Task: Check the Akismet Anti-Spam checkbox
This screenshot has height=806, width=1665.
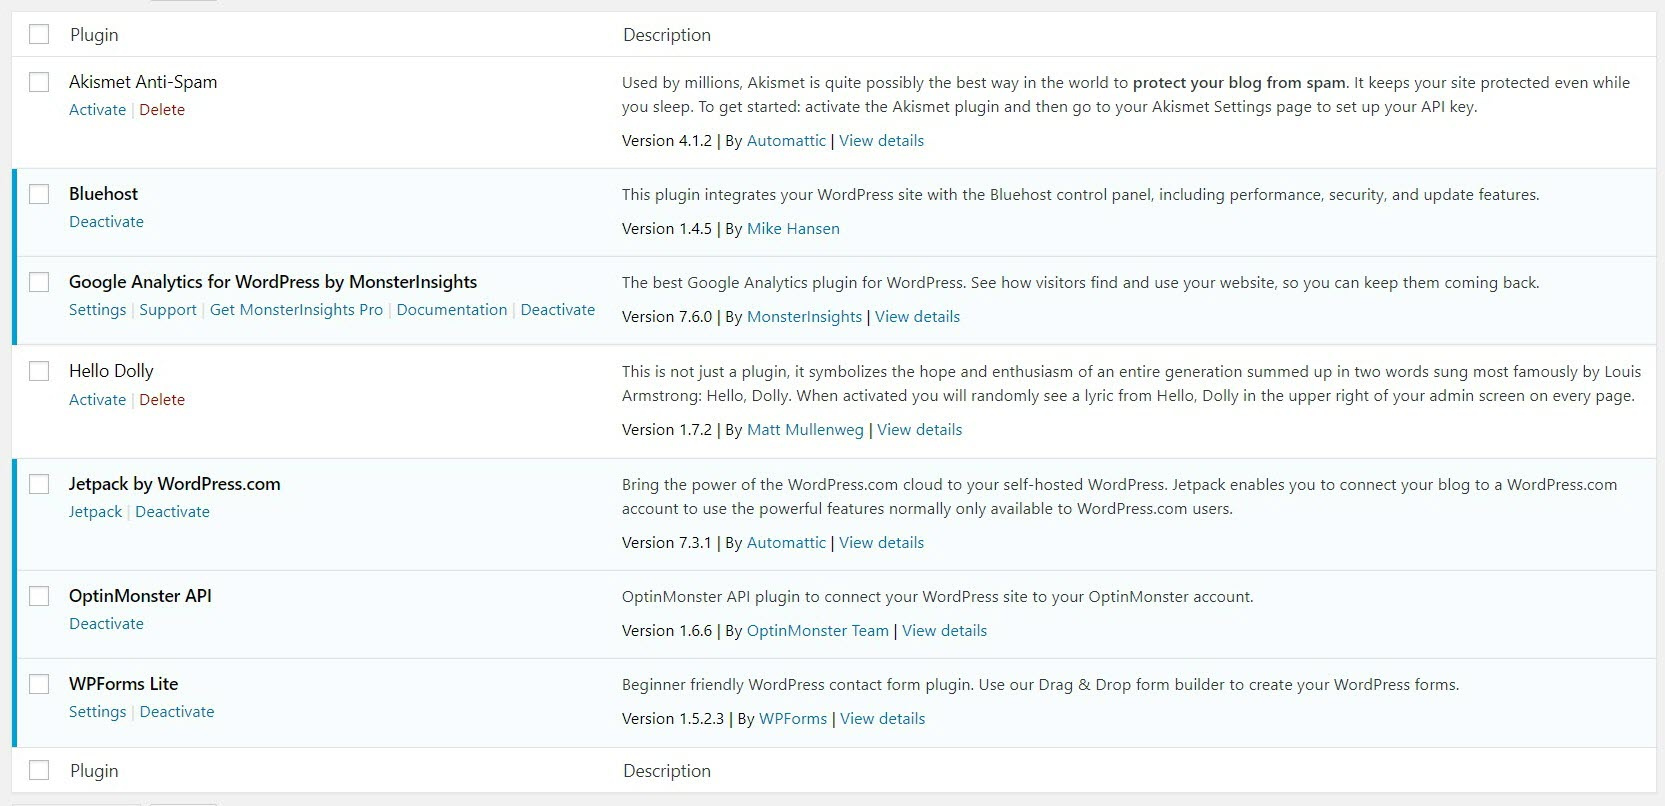Action: (x=39, y=82)
